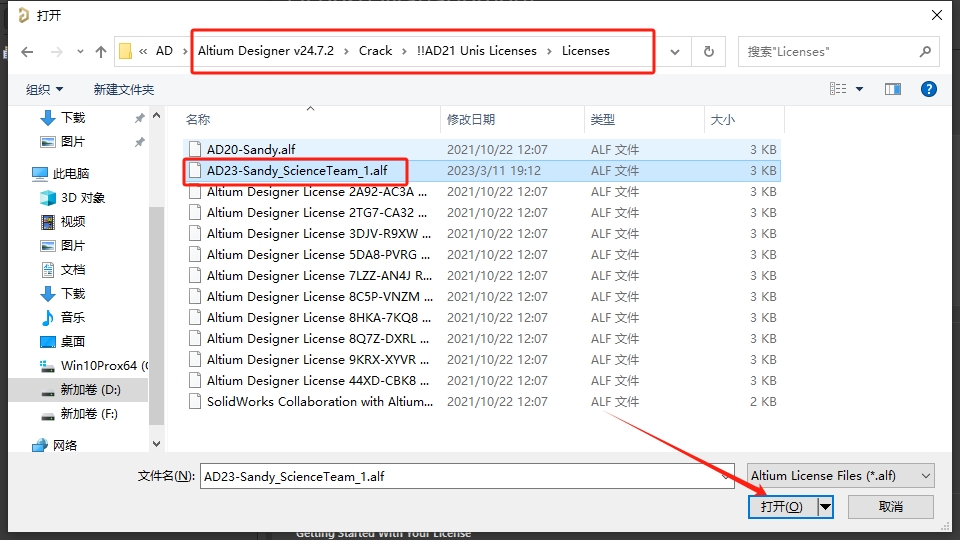Select Altium Designer License 8HKA-7KQ8 file

coord(481,318)
